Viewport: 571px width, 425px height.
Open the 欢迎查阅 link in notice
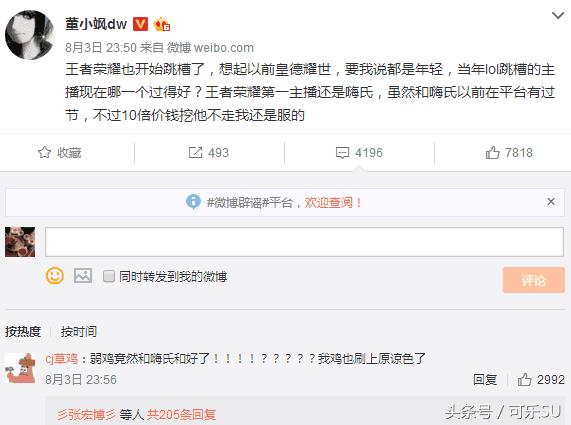click(x=333, y=202)
